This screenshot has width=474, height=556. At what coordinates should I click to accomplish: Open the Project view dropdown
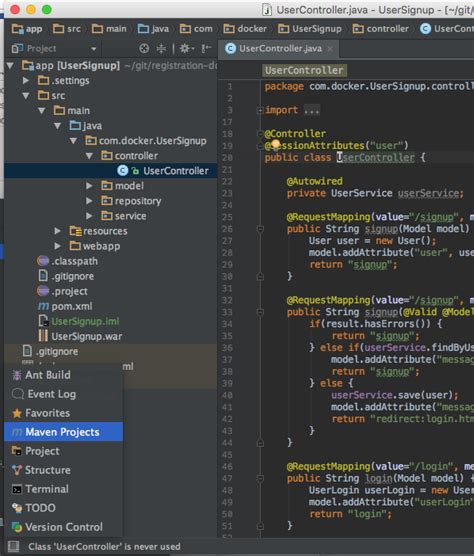pos(94,49)
